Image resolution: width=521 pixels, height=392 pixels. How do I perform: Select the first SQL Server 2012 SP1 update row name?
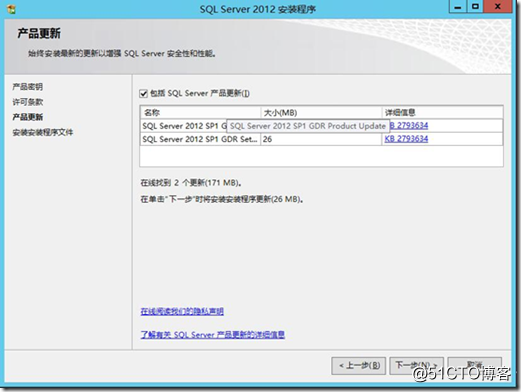(184, 126)
